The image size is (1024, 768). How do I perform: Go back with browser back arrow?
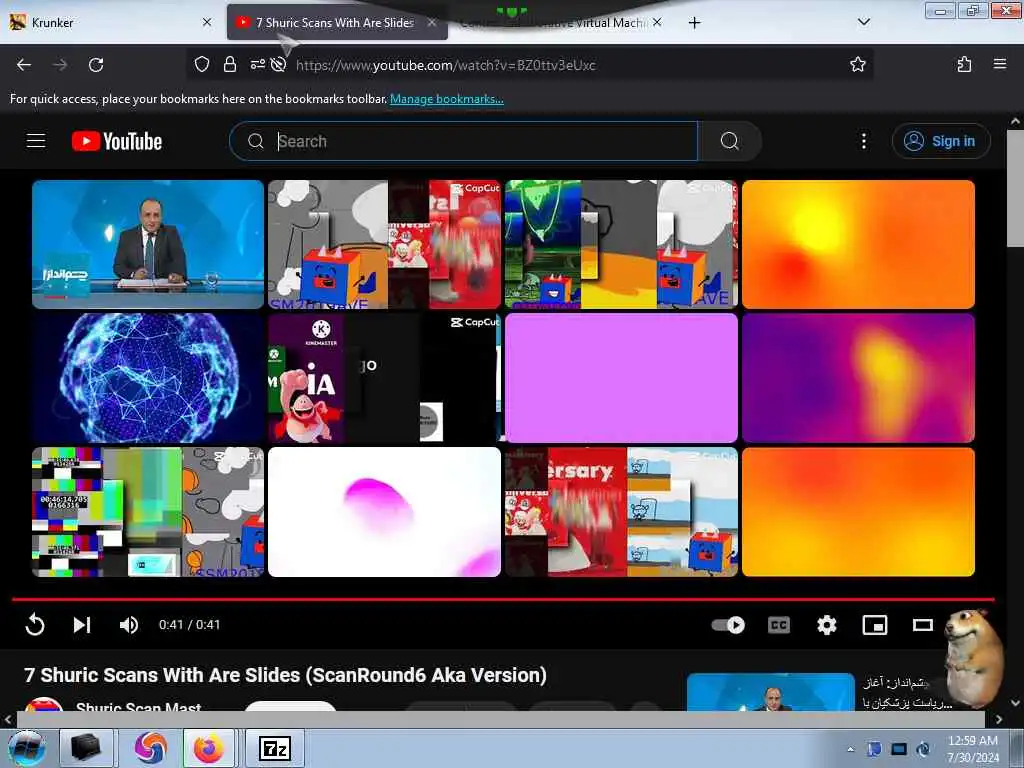tap(24, 65)
